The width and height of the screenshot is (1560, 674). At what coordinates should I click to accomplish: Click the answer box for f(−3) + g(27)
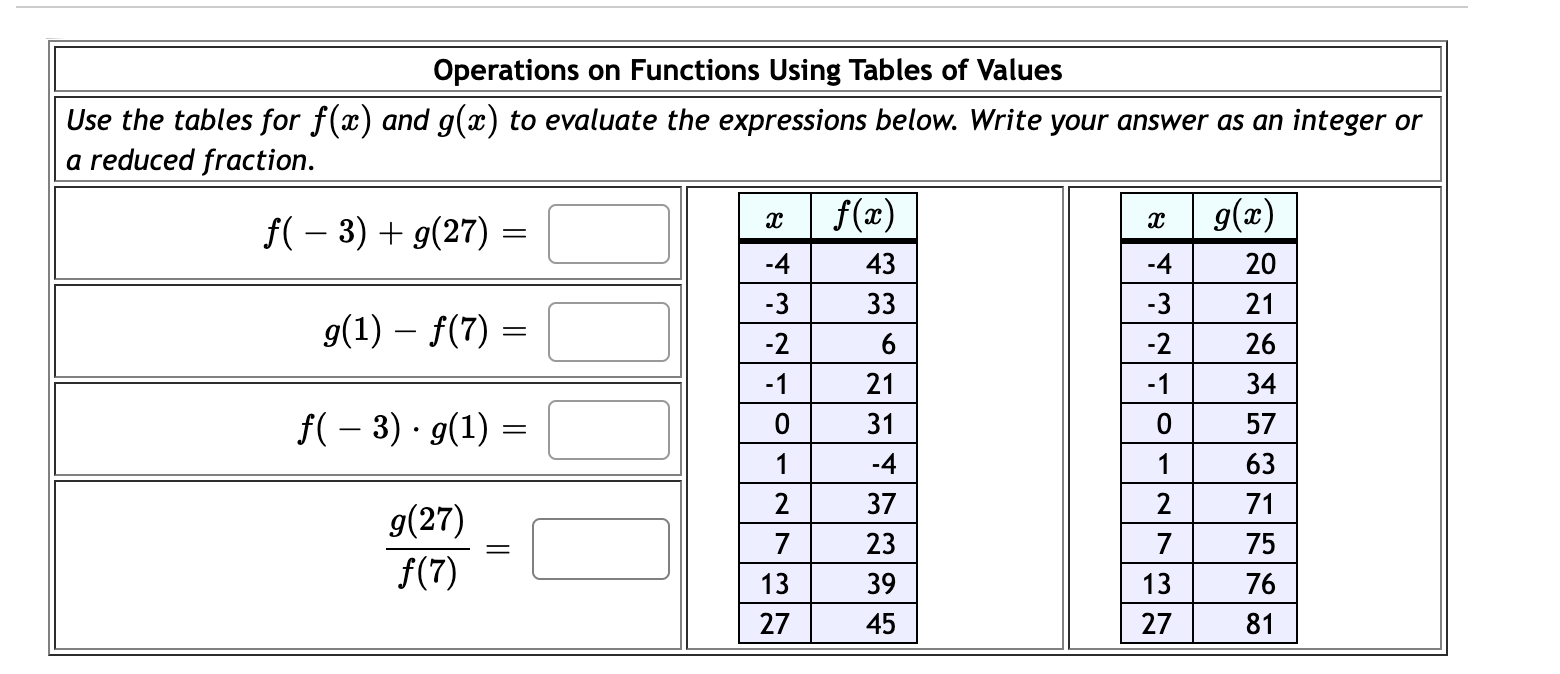(x=609, y=233)
